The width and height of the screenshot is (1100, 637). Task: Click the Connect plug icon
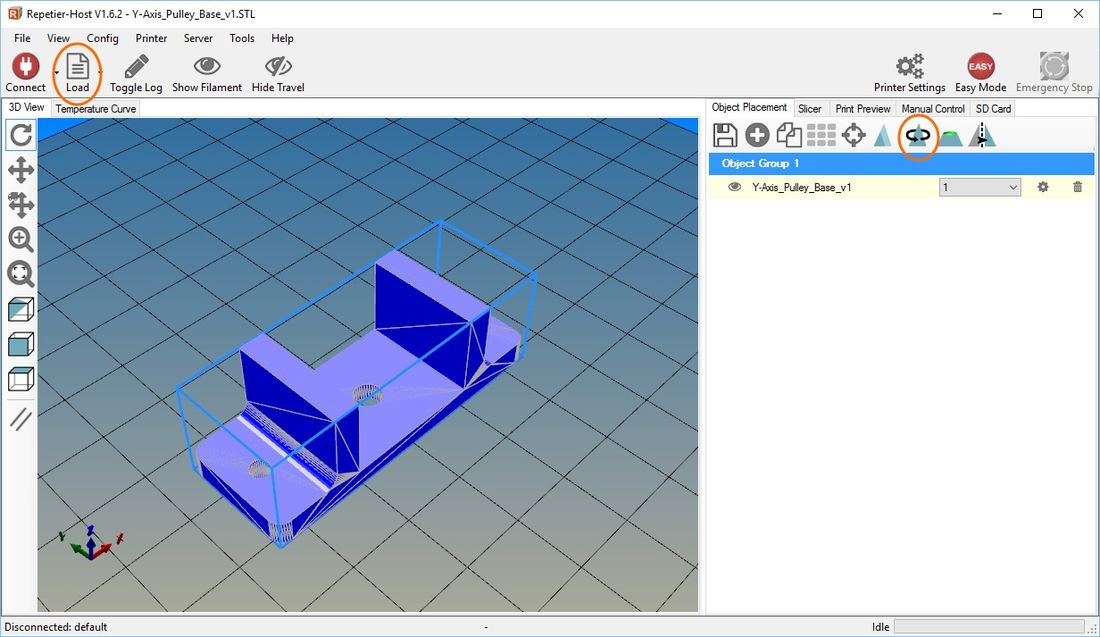coord(26,67)
